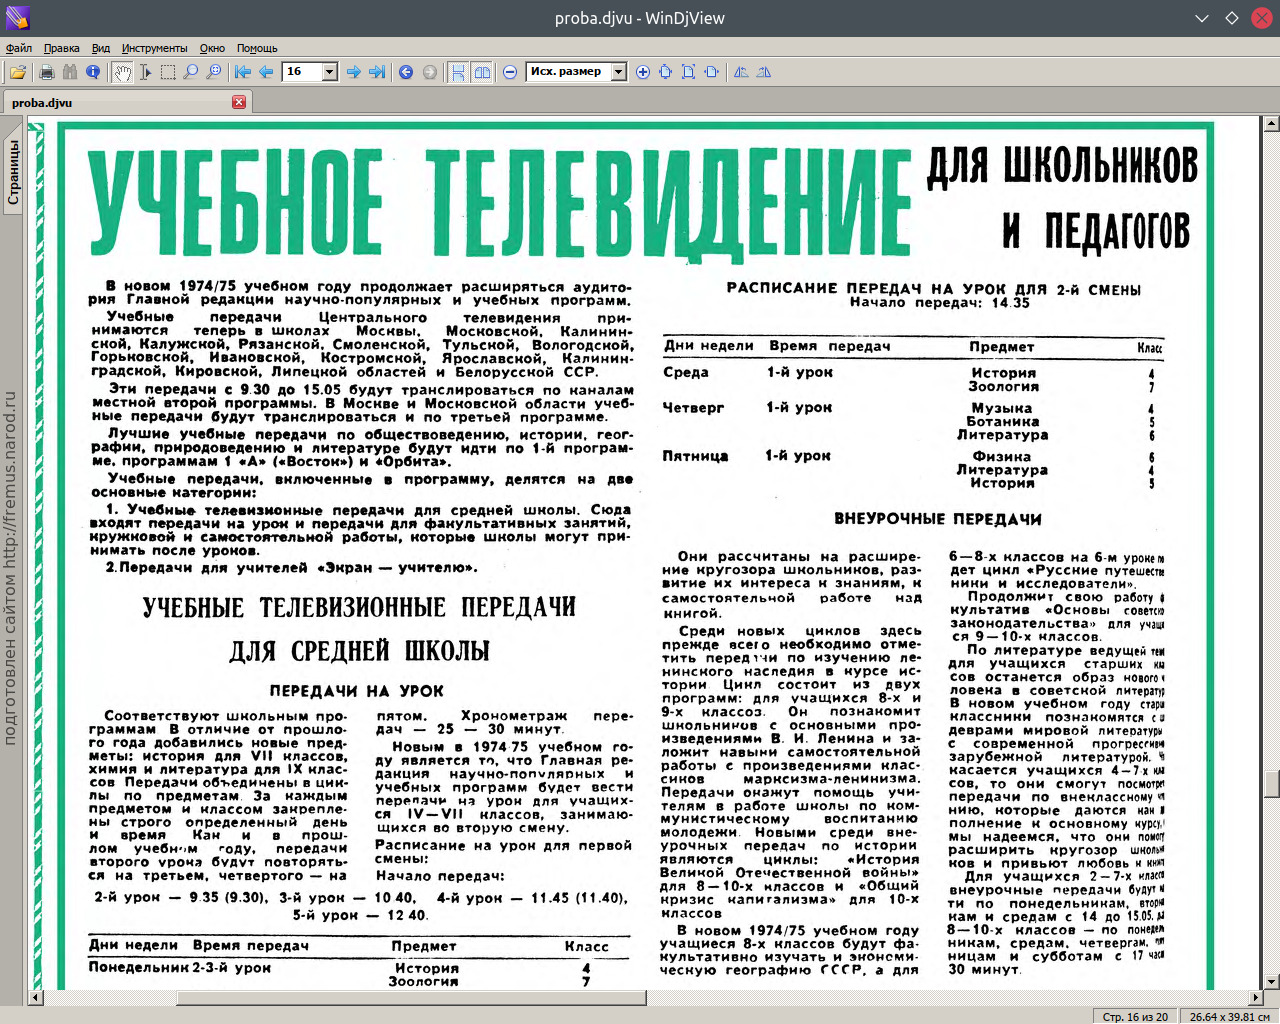Go to the first page
Viewport: 1280px width, 1024px height.
tap(243, 72)
